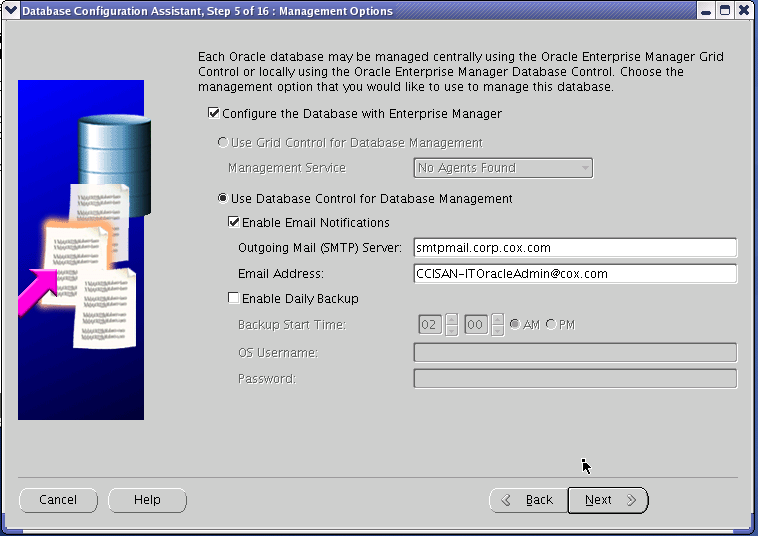Click the backup start minutes field
The height and width of the screenshot is (536, 758).
(476, 325)
